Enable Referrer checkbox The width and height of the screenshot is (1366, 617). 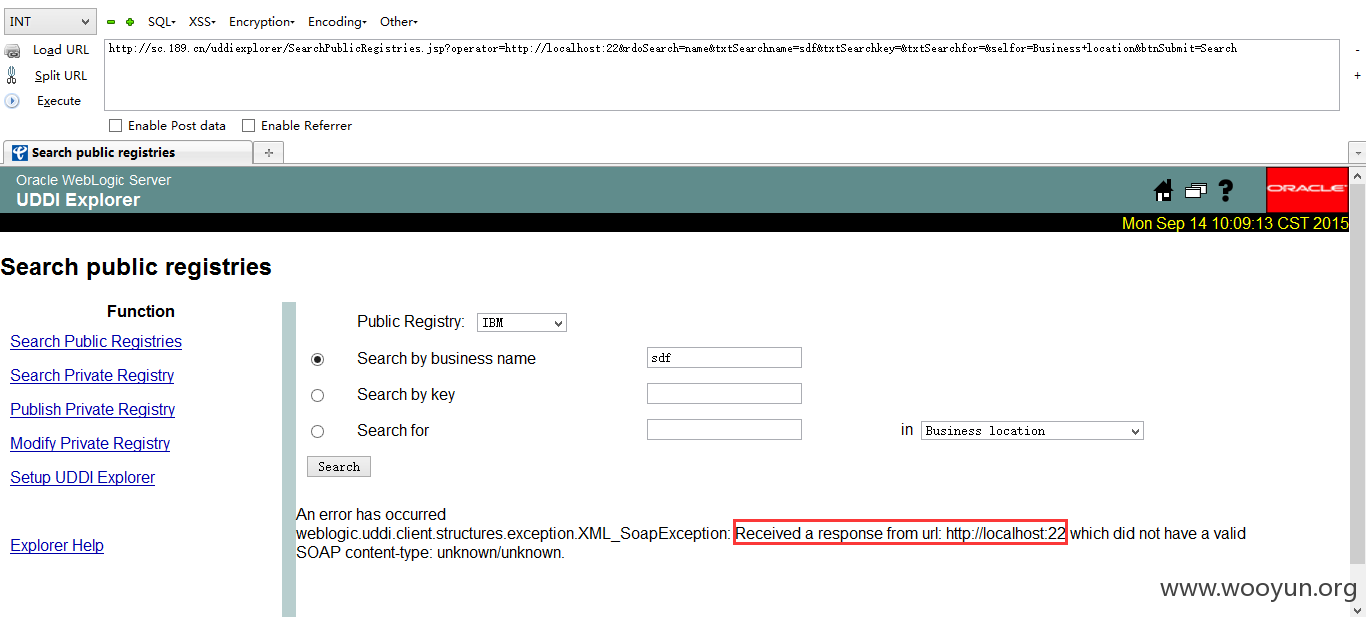coord(249,126)
